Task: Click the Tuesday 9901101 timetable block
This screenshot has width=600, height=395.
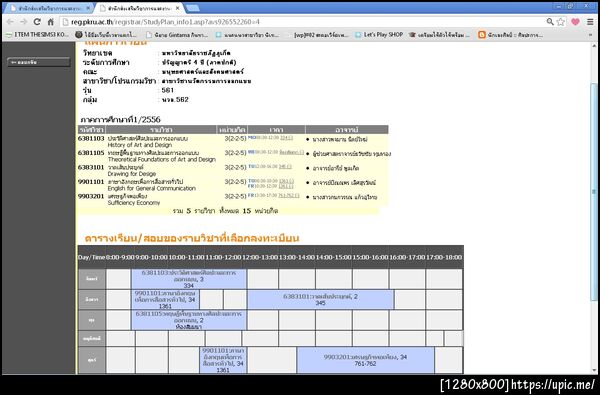Action: pos(165,299)
